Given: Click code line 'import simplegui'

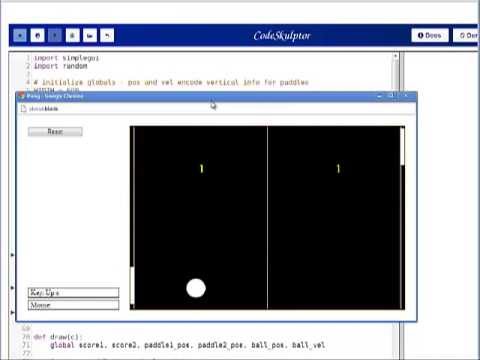Looking at the screenshot, I should pos(66,58).
